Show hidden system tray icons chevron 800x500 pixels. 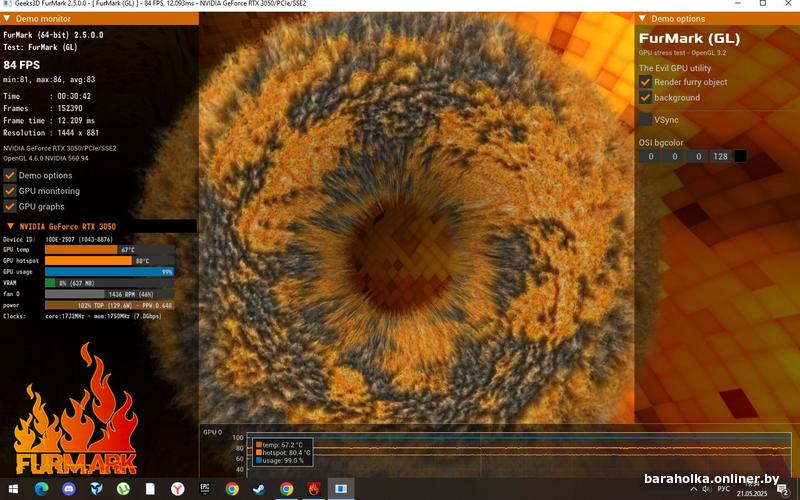coord(693,489)
